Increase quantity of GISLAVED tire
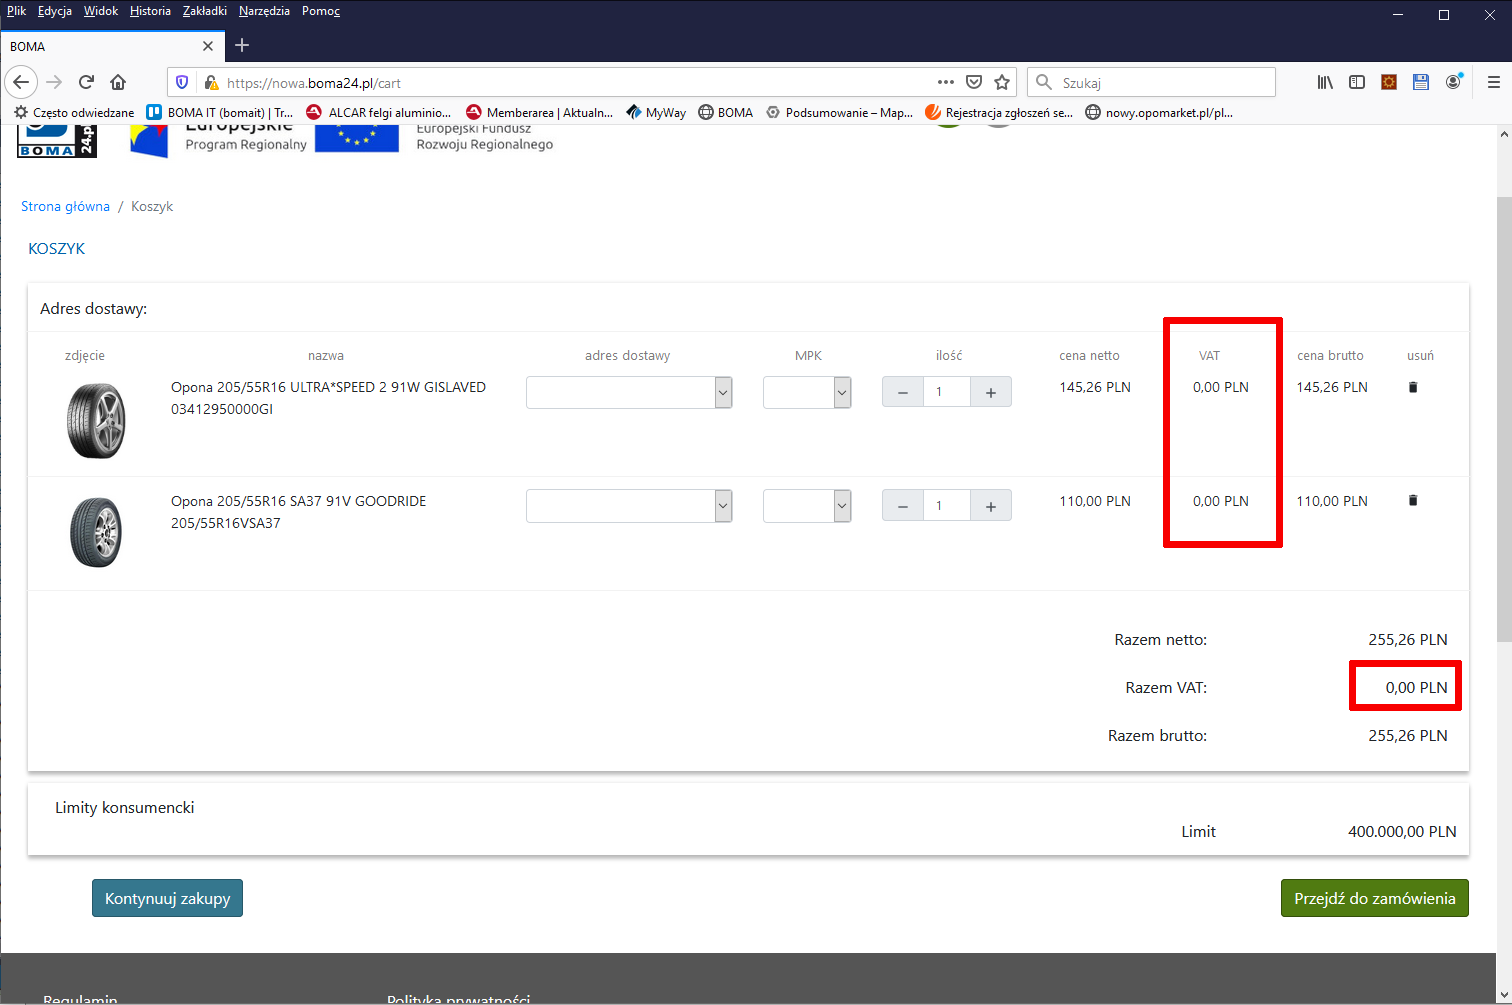The image size is (1512, 1005). 990,393
